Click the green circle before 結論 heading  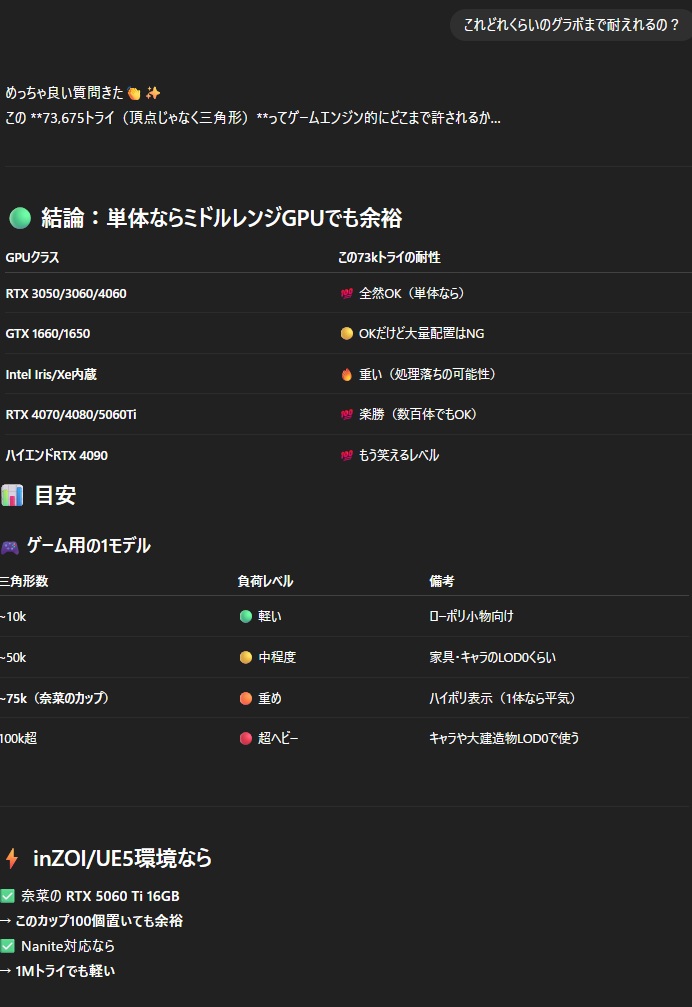(20, 218)
